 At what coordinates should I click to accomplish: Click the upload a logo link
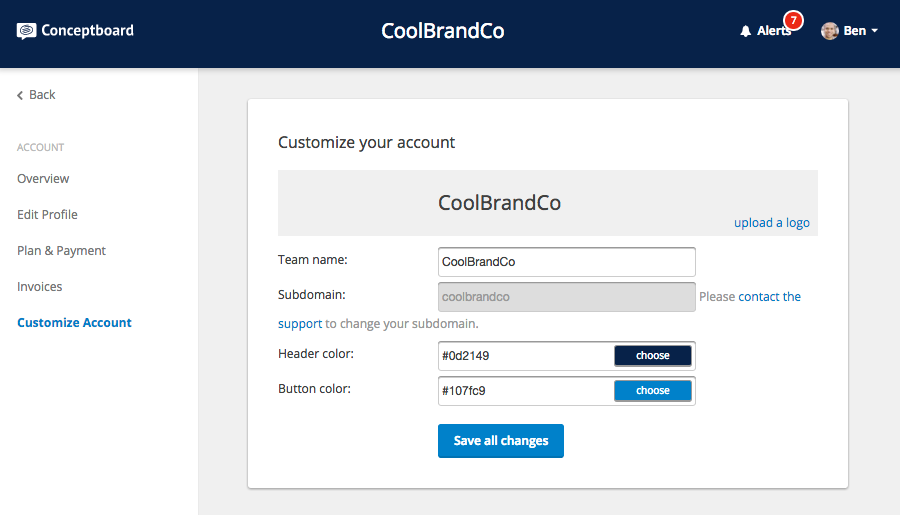771,223
